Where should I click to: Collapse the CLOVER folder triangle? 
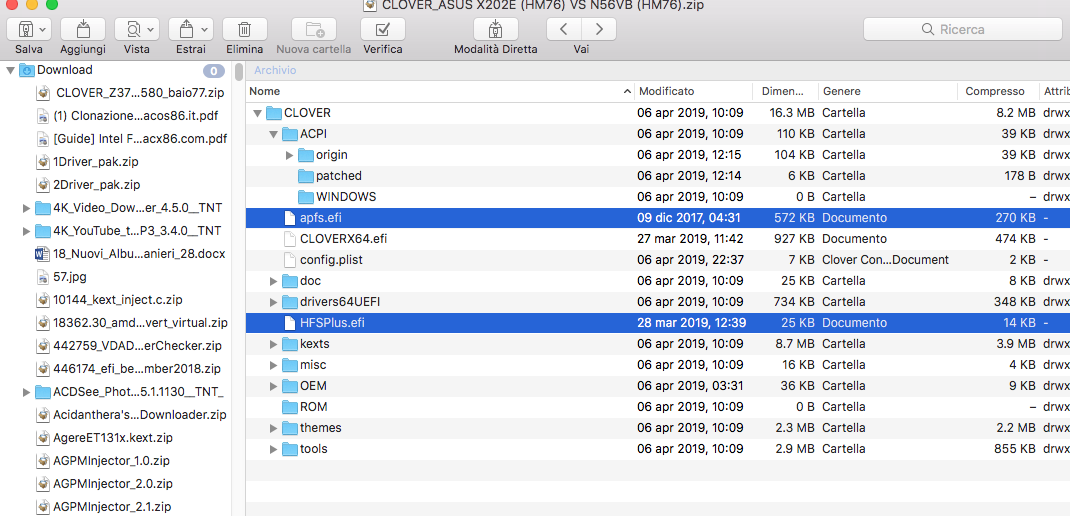click(257, 113)
